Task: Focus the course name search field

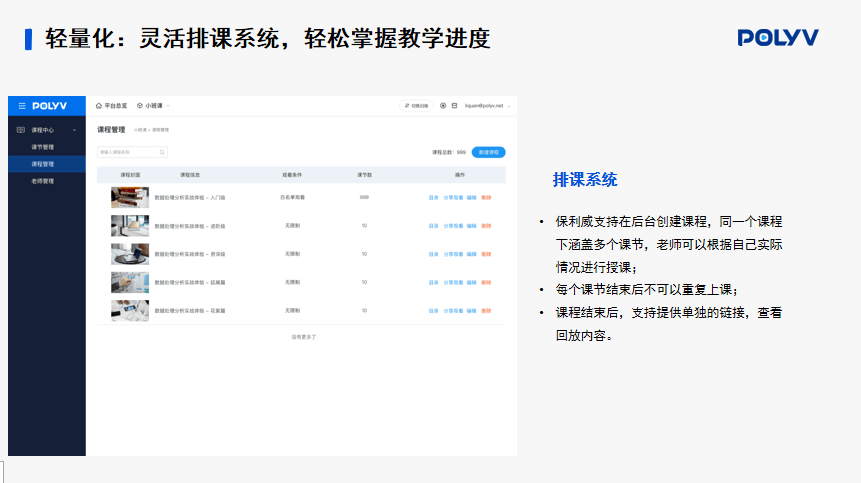Action: pos(132,152)
